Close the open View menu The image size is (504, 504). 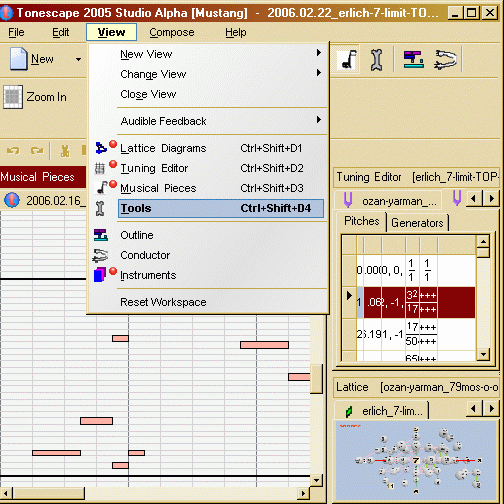(111, 32)
